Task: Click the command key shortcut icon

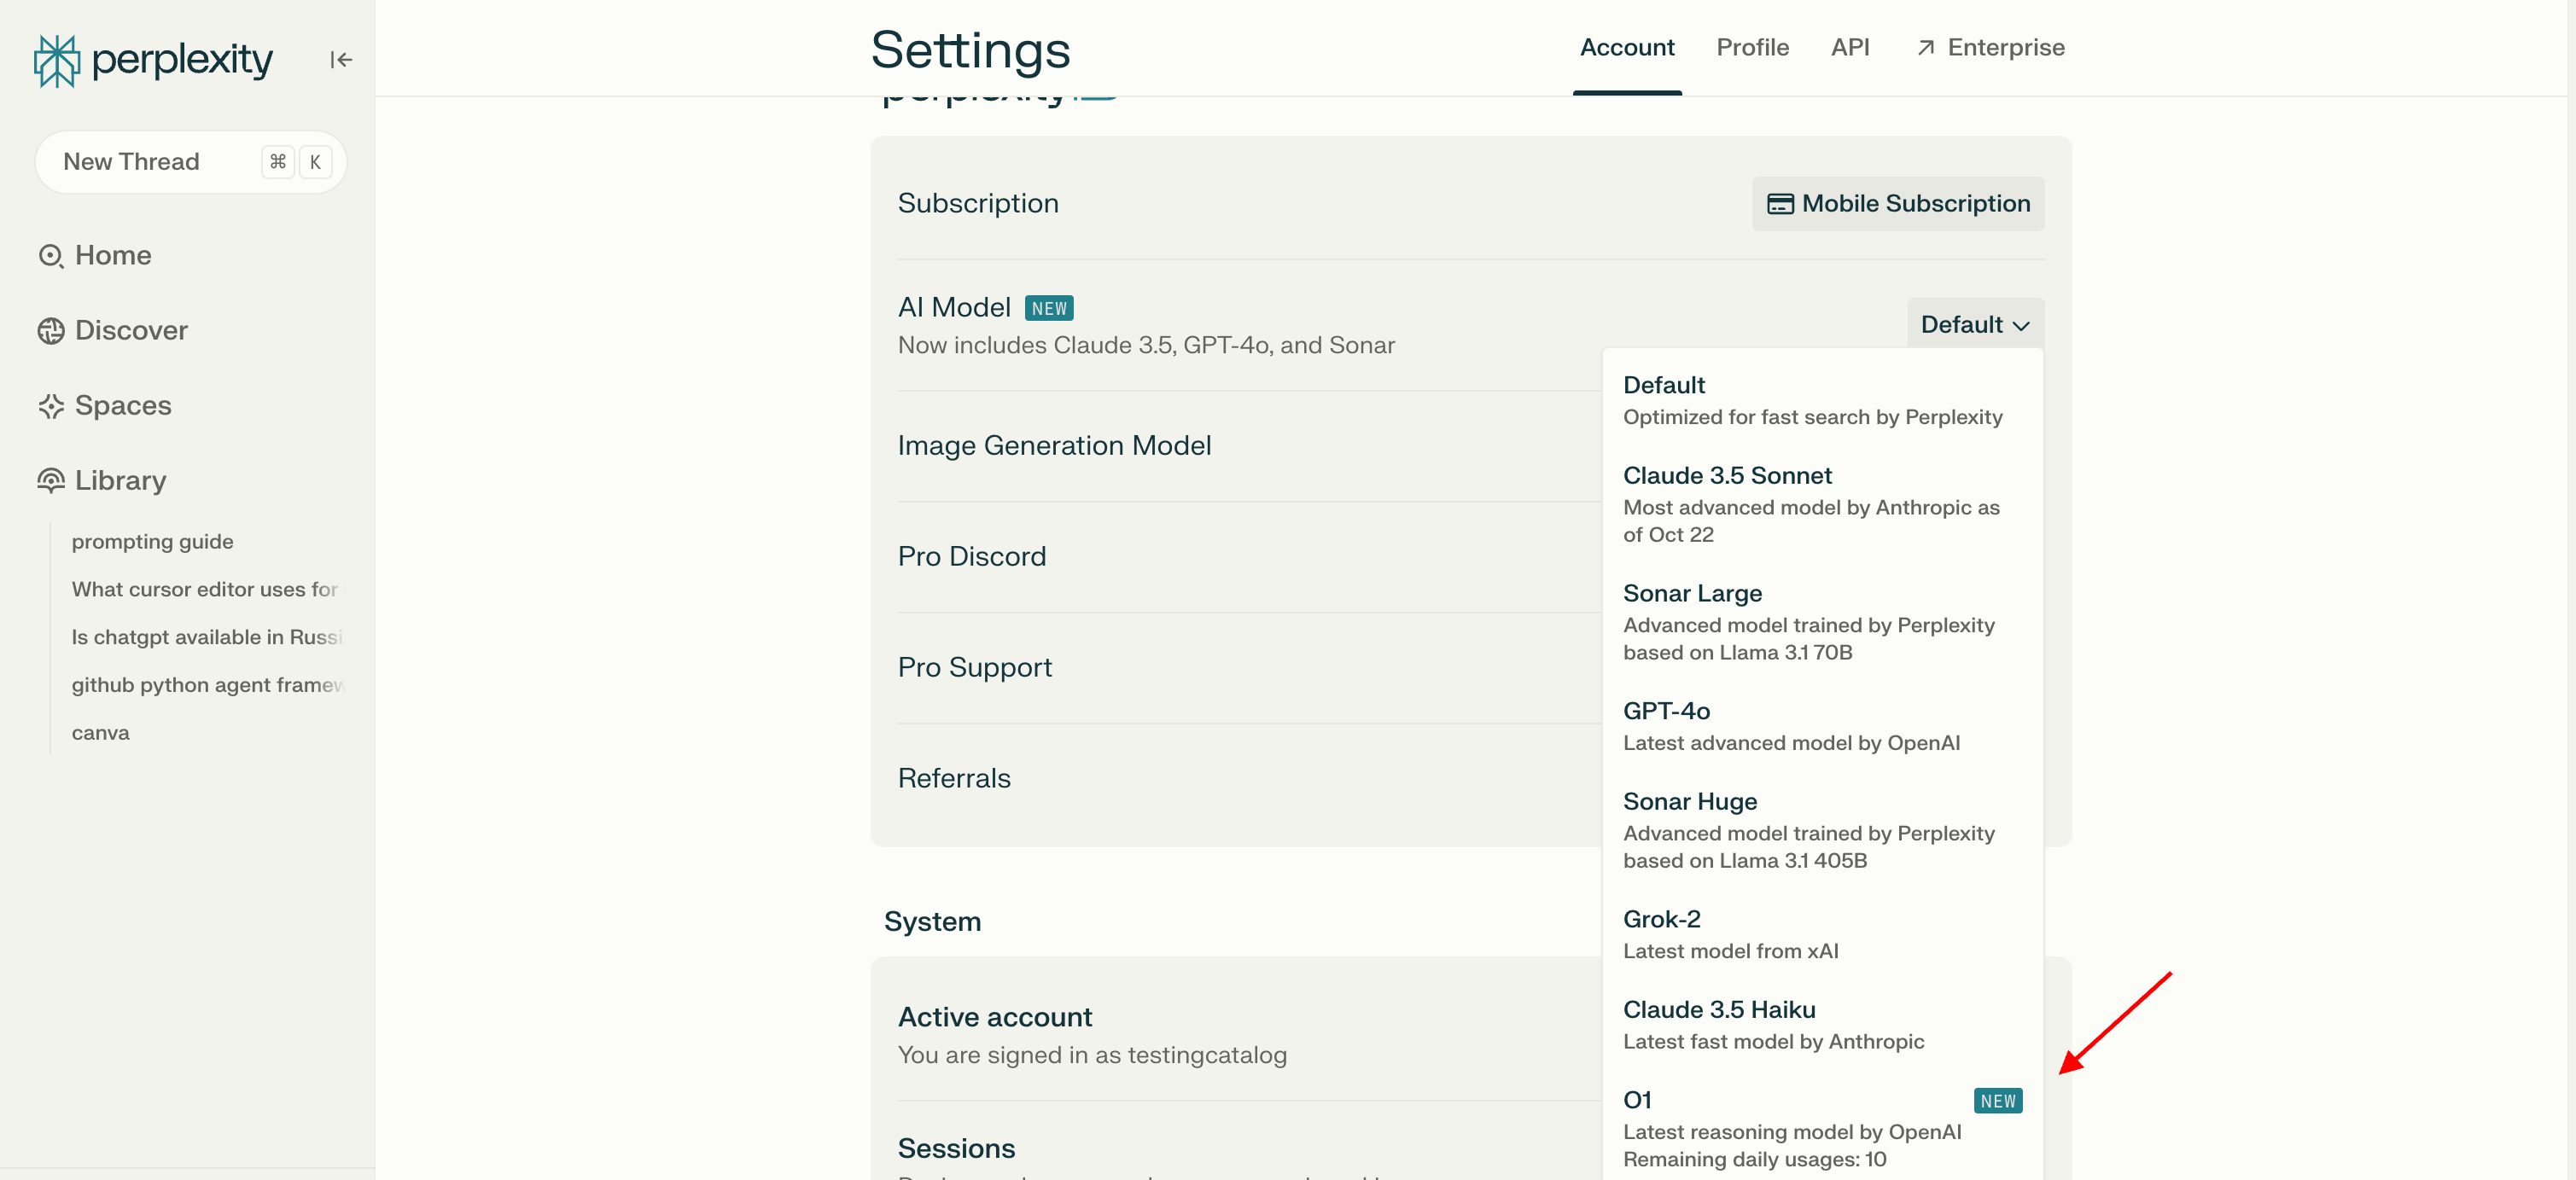Action: [x=278, y=162]
